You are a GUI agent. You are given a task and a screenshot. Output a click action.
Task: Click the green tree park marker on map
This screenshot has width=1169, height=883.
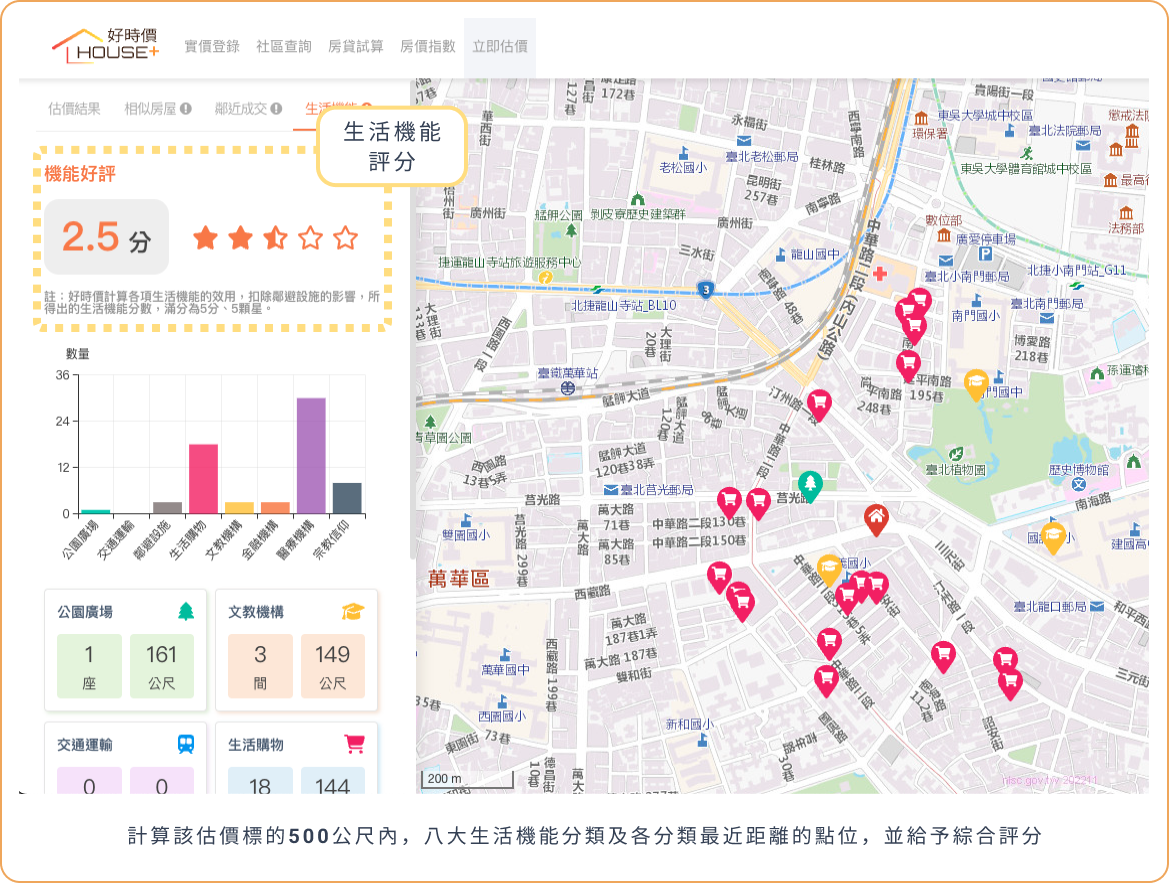point(810,485)
